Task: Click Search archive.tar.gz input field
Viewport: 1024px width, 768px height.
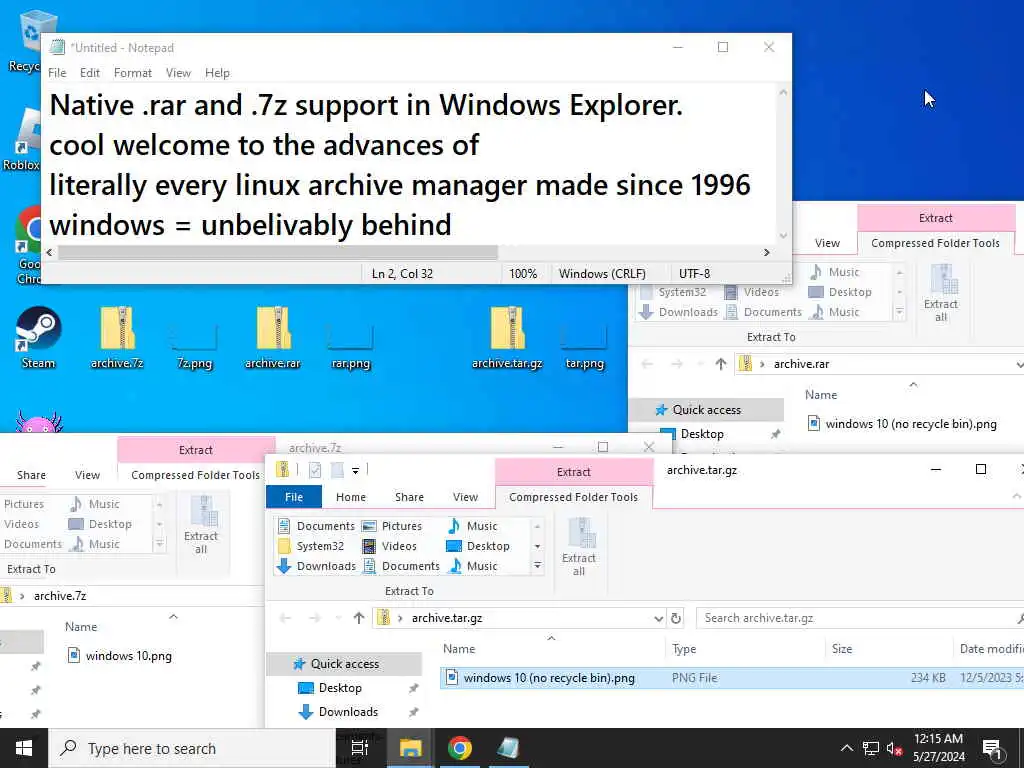Action: point(859,618)
